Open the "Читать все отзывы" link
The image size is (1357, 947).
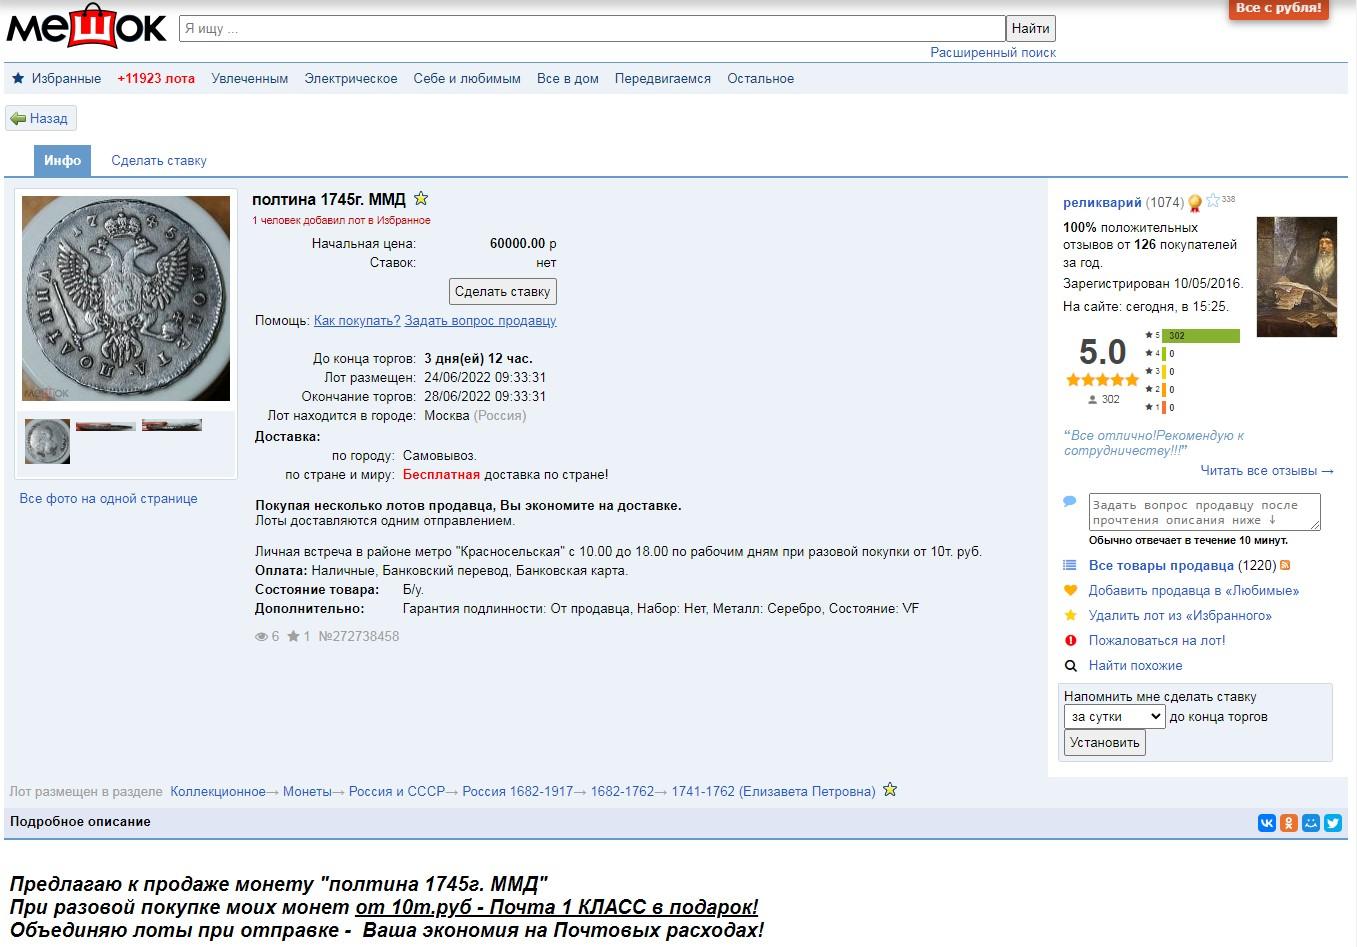pyautogui.click(x=1266, y=471)
